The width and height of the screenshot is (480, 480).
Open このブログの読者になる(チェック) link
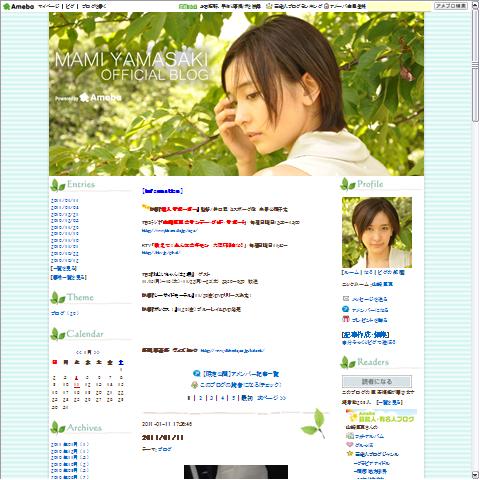coord(241,385)
